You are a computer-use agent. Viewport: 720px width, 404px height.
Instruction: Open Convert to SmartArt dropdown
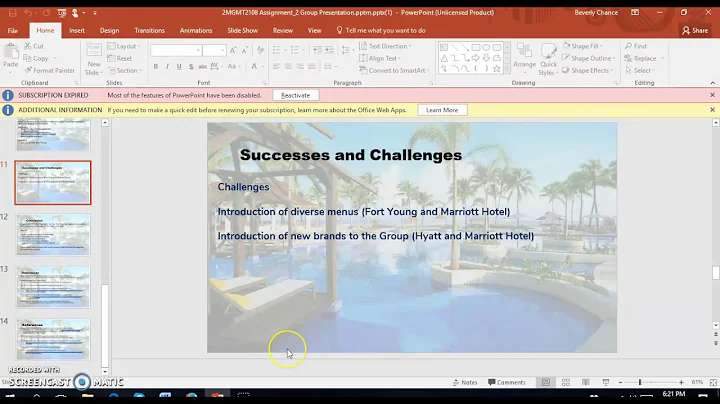click(394, 70)
